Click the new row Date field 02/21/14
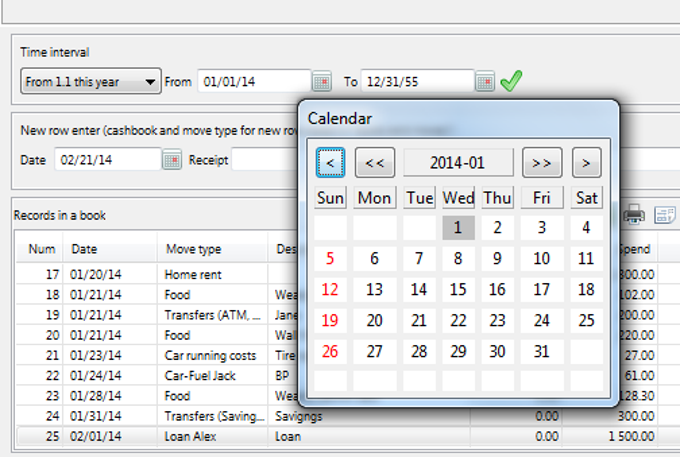 click(x=108, y=160)
